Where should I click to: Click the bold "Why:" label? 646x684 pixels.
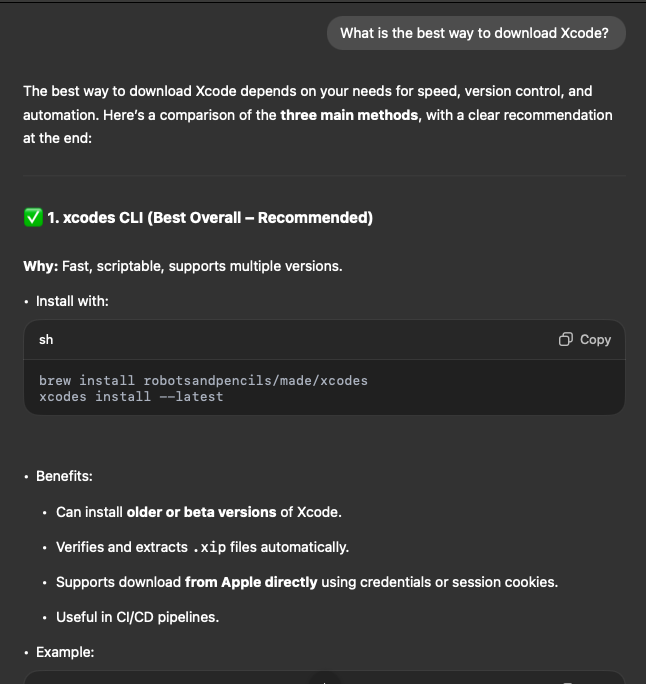41,266
